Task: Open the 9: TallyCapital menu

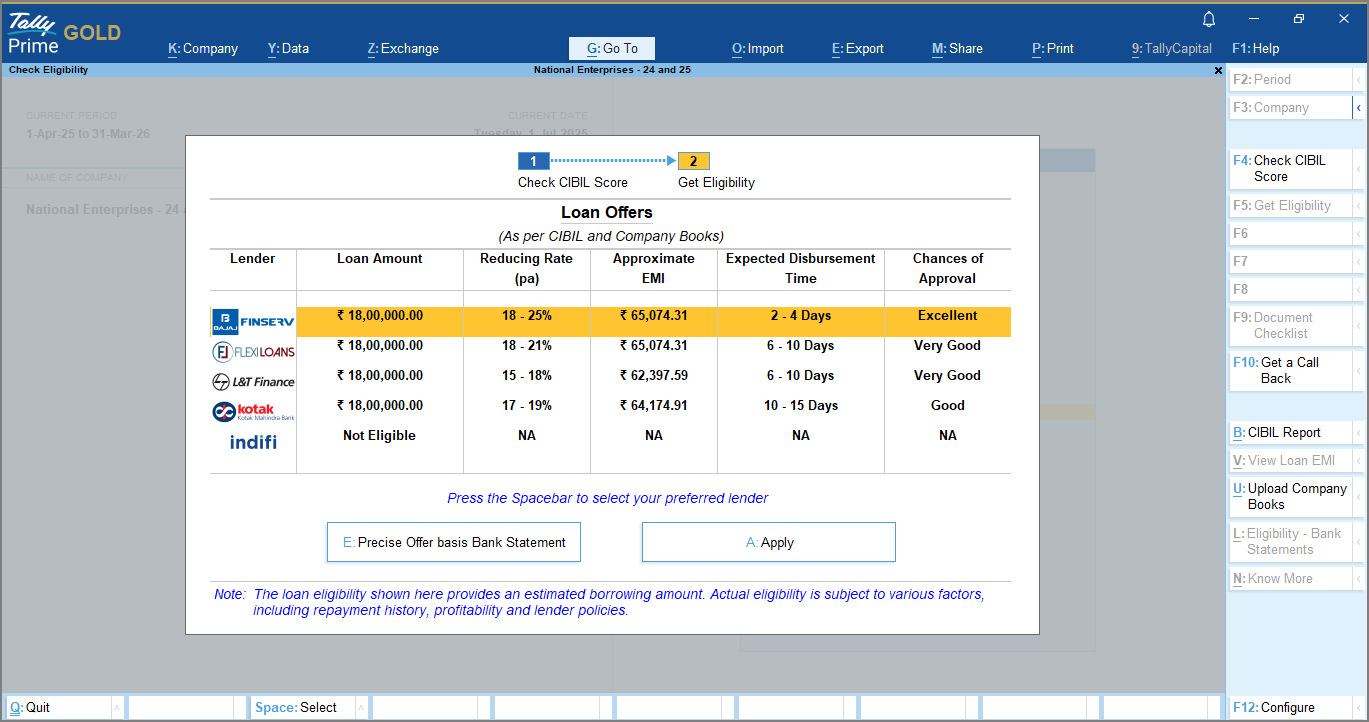Action: pyautogui.click(x=1172, y=48)
